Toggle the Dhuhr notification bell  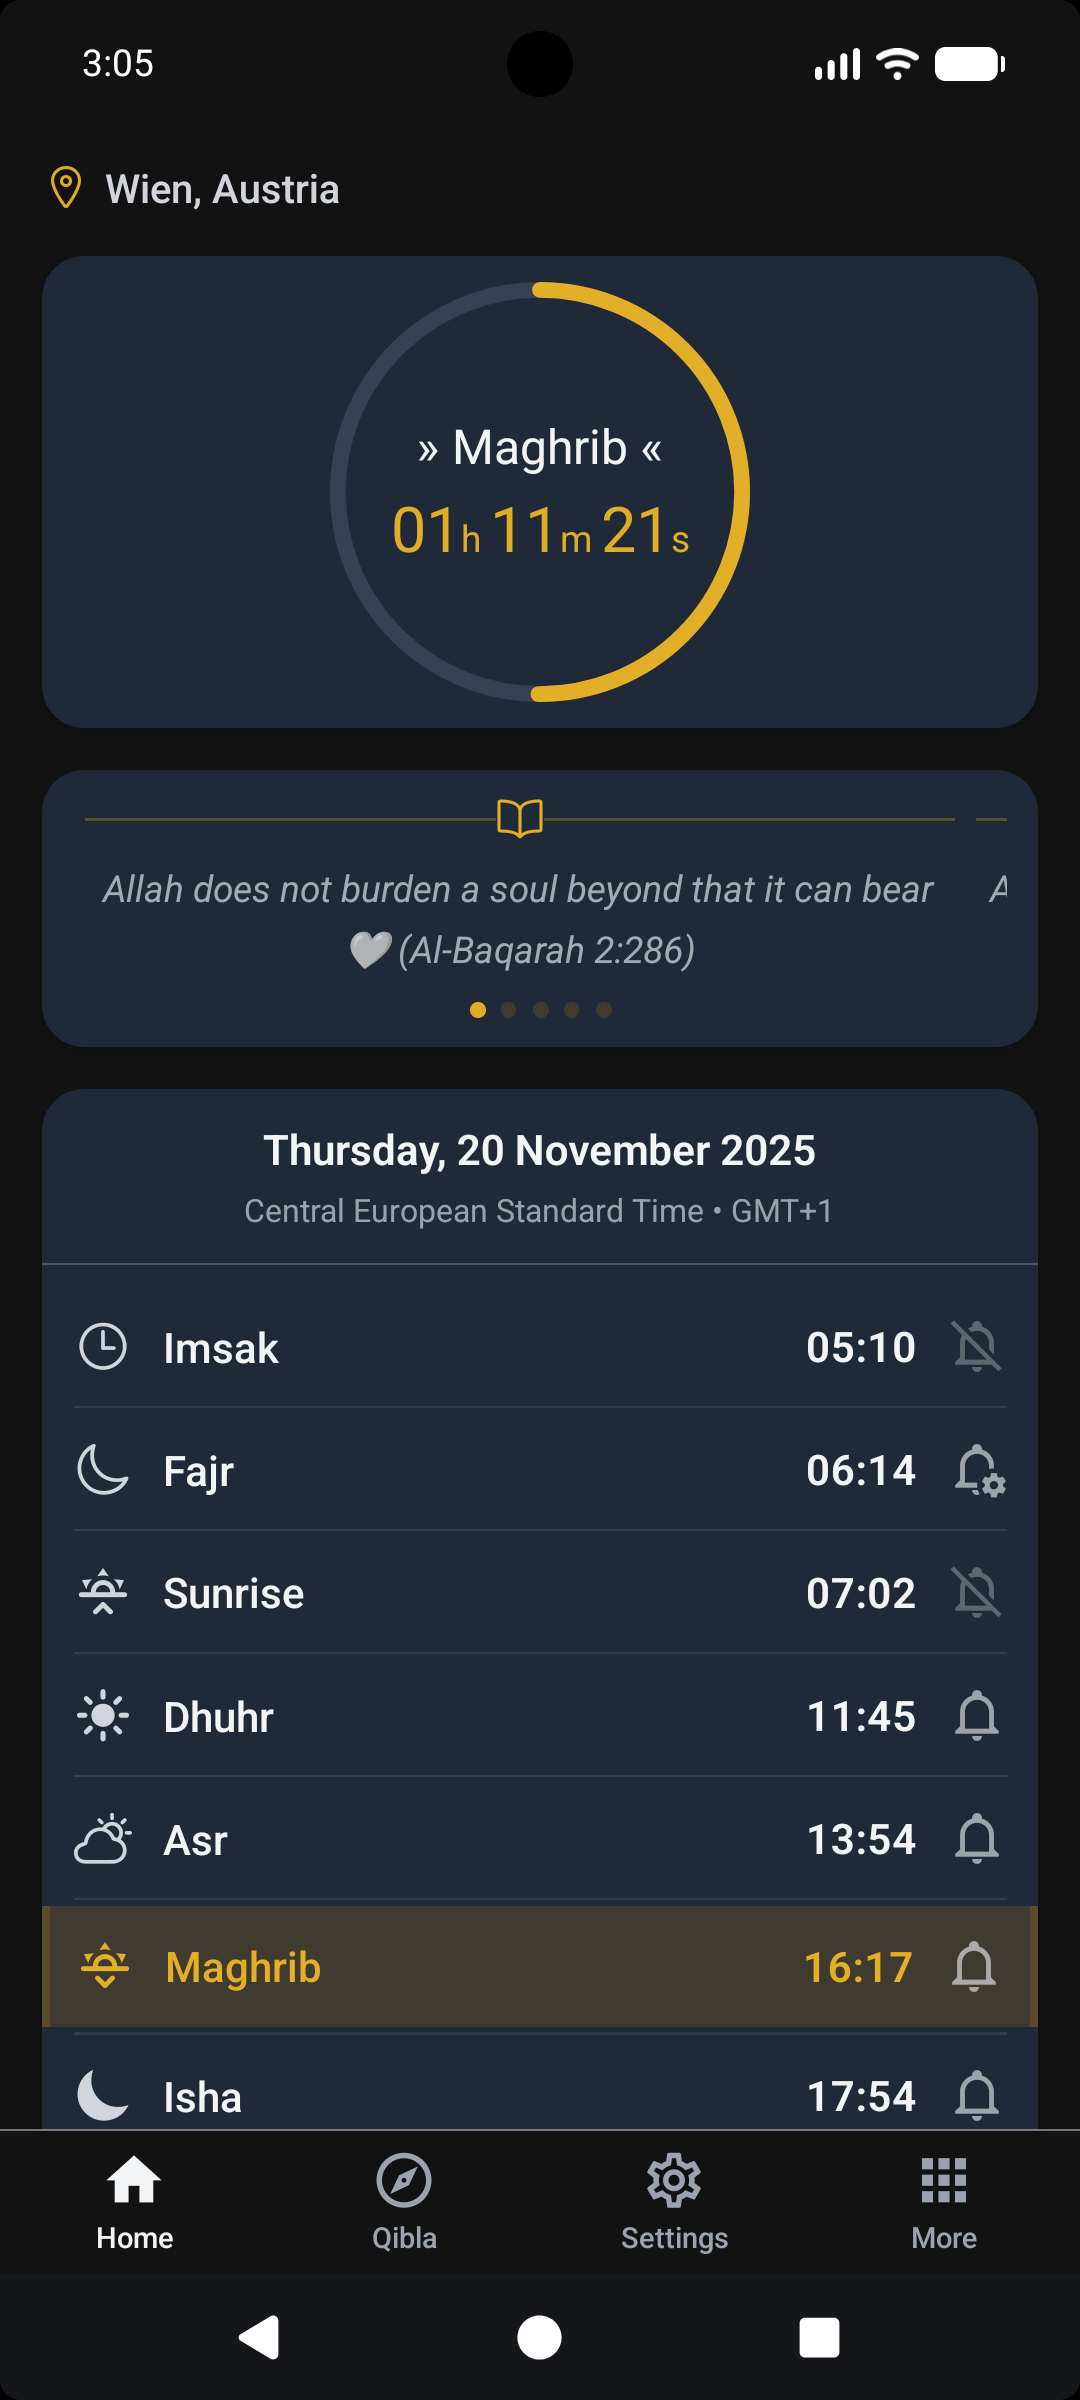point(976,1716)
